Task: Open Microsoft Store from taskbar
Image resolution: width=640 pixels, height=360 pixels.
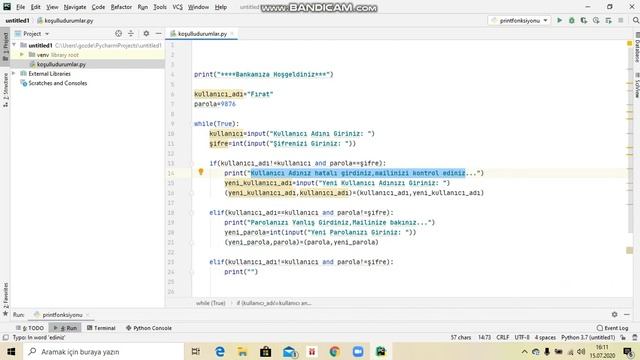Action: pyautogui.click(x=265, y=351)
